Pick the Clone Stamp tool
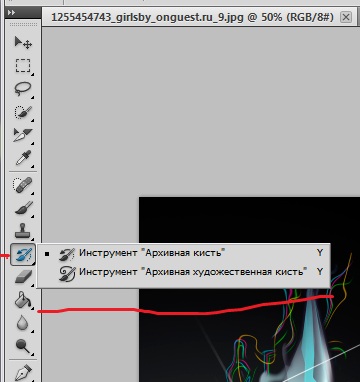Image resolution: width=360 pixels, height=382 pixels. (x=23, y=231)
